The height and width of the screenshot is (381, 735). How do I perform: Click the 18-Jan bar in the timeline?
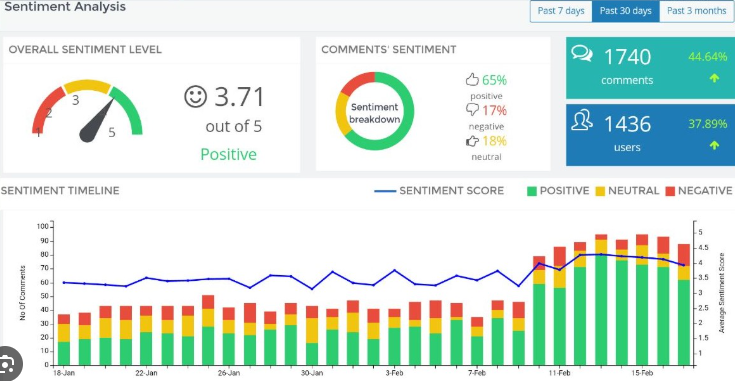(64, 340)
